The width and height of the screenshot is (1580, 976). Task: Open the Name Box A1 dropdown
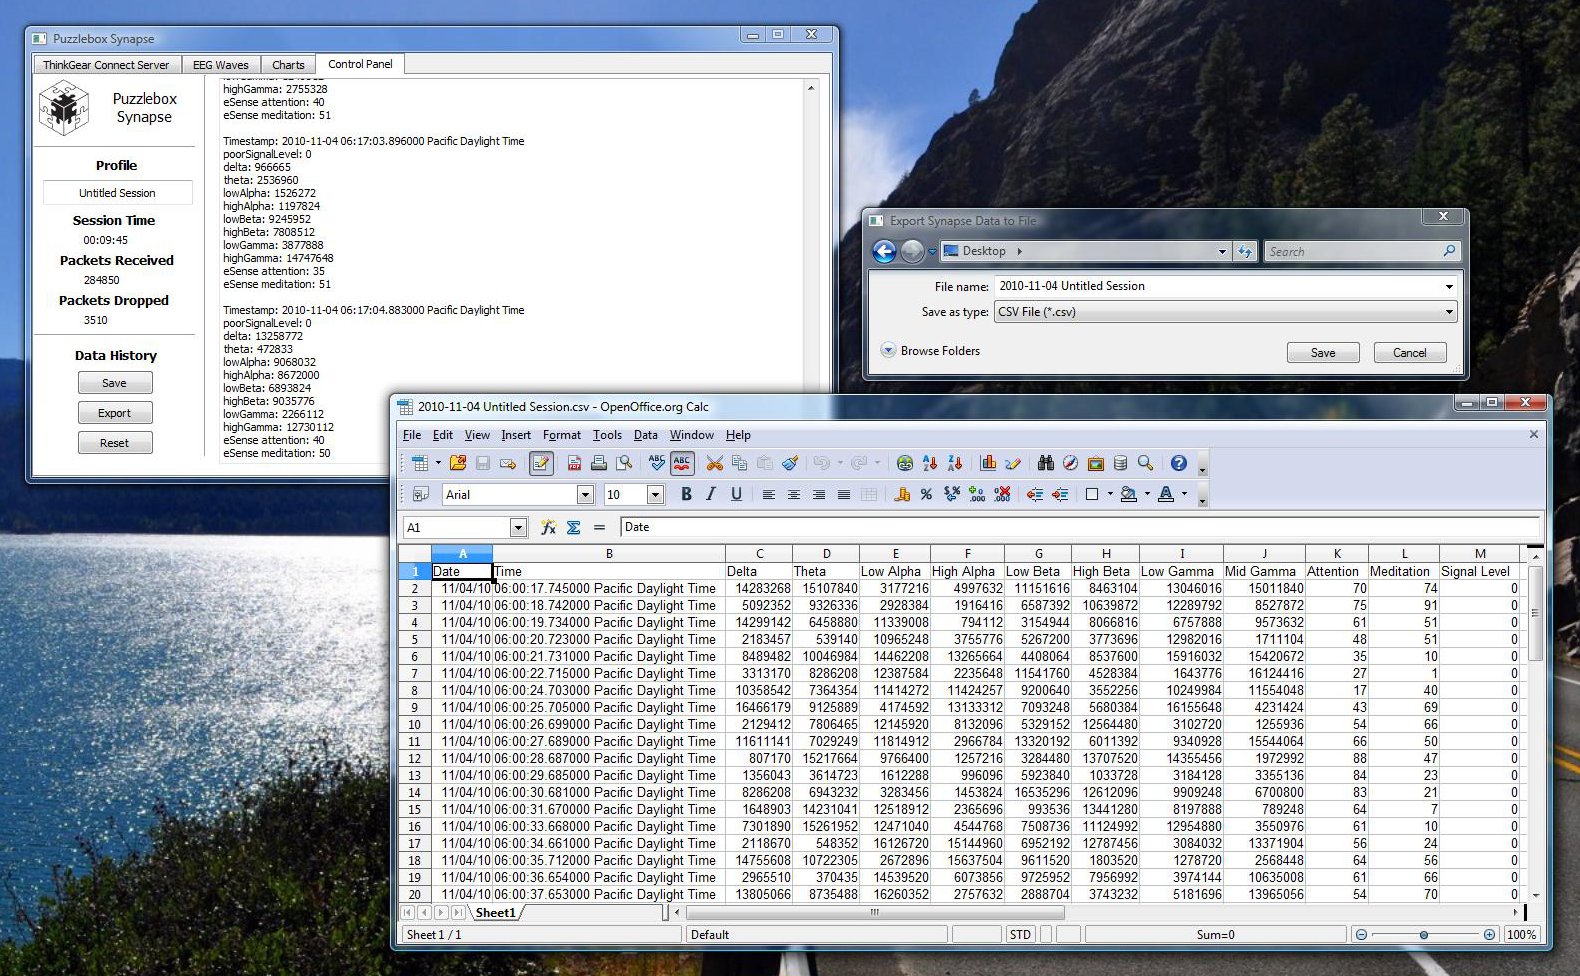518,527
